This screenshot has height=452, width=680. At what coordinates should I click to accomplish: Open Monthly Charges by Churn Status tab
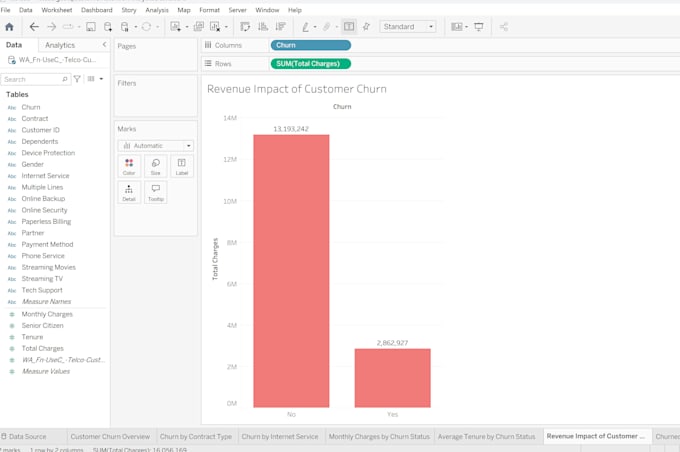pyautogui.click(x=379, y=436)
